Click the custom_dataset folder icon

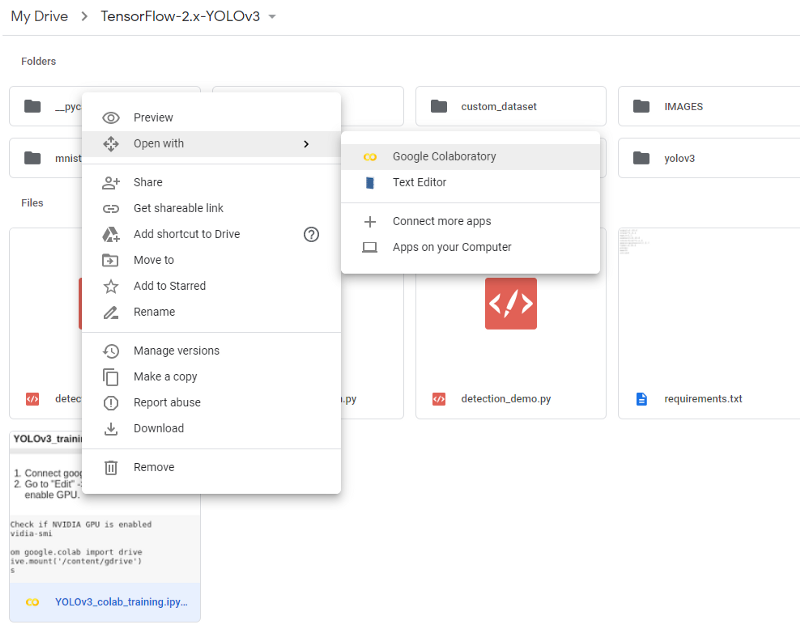point(439,106)
